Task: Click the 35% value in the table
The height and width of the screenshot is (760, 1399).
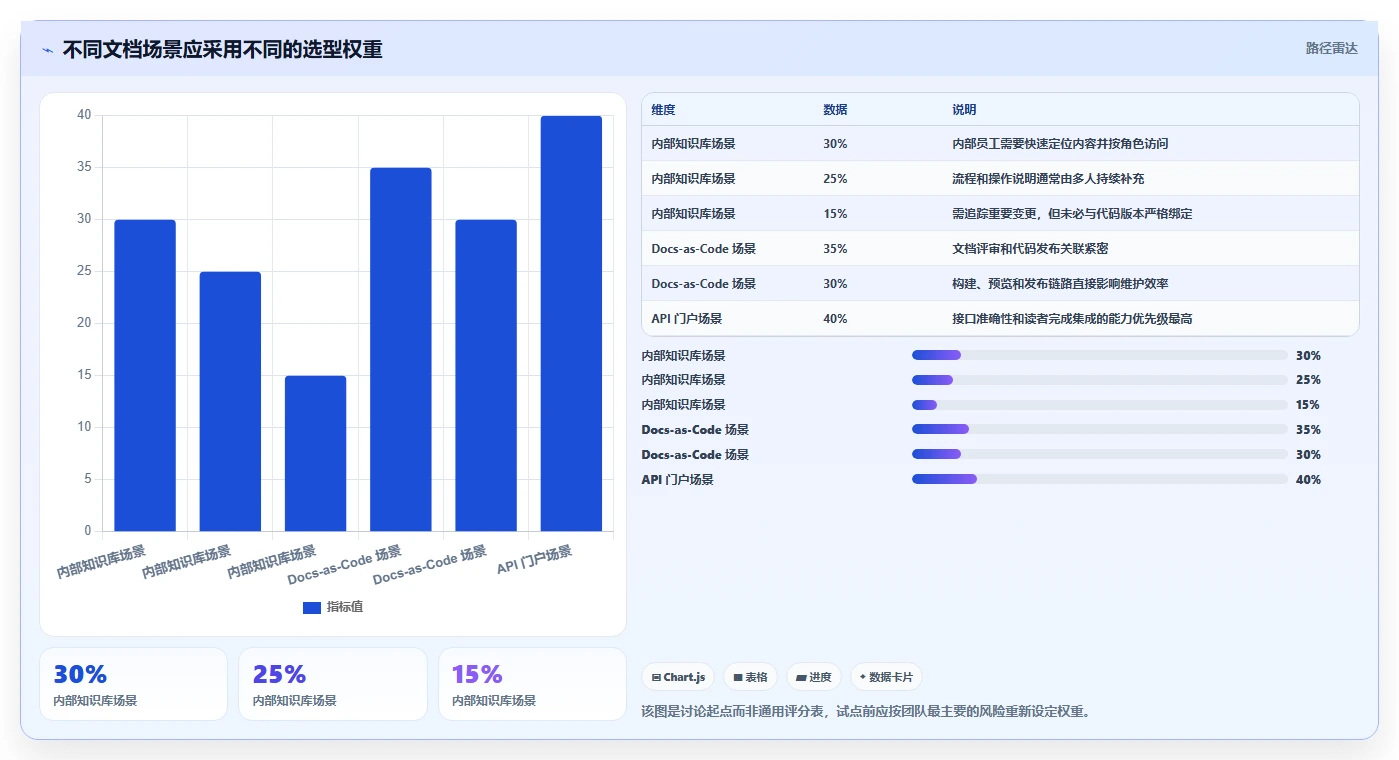Action: (835, 249)
